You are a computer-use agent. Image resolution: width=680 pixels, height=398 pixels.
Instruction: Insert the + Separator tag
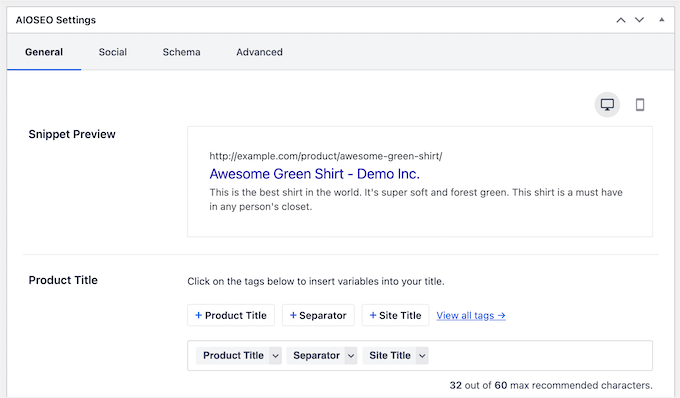pos(318,315)
